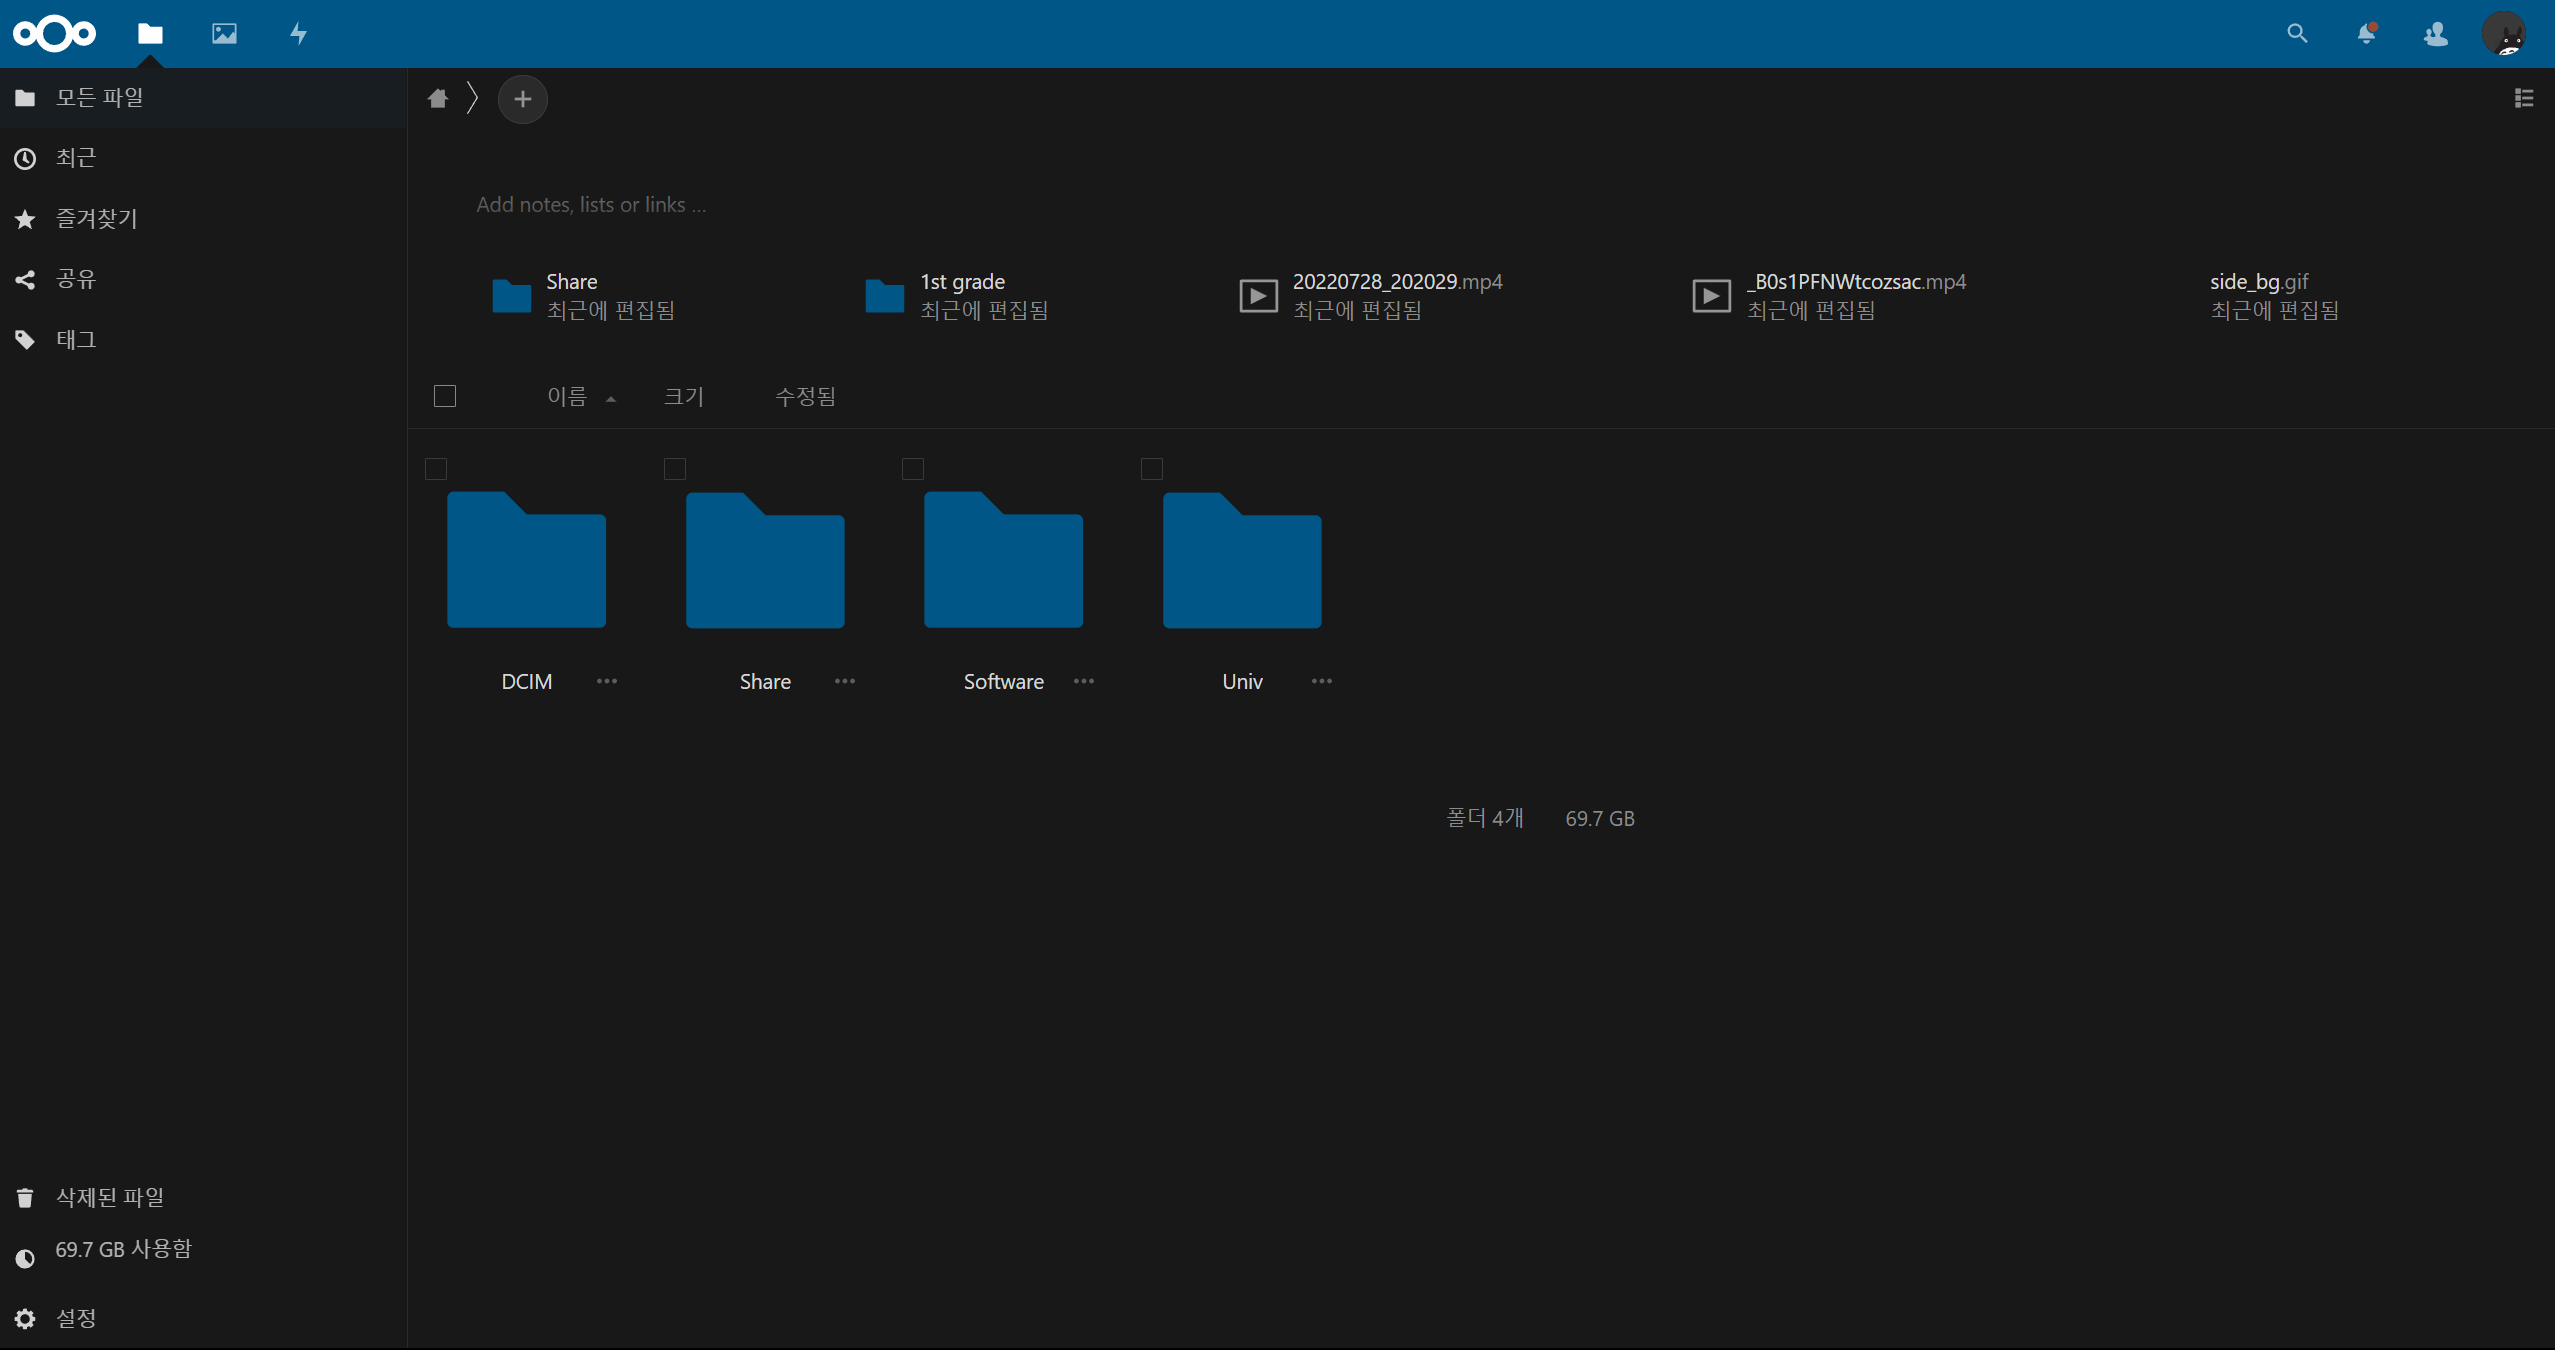The image size is (2555, 1350).
Task: Click the 69.7 GB storage usage indicator
Action: [122, 1250]
